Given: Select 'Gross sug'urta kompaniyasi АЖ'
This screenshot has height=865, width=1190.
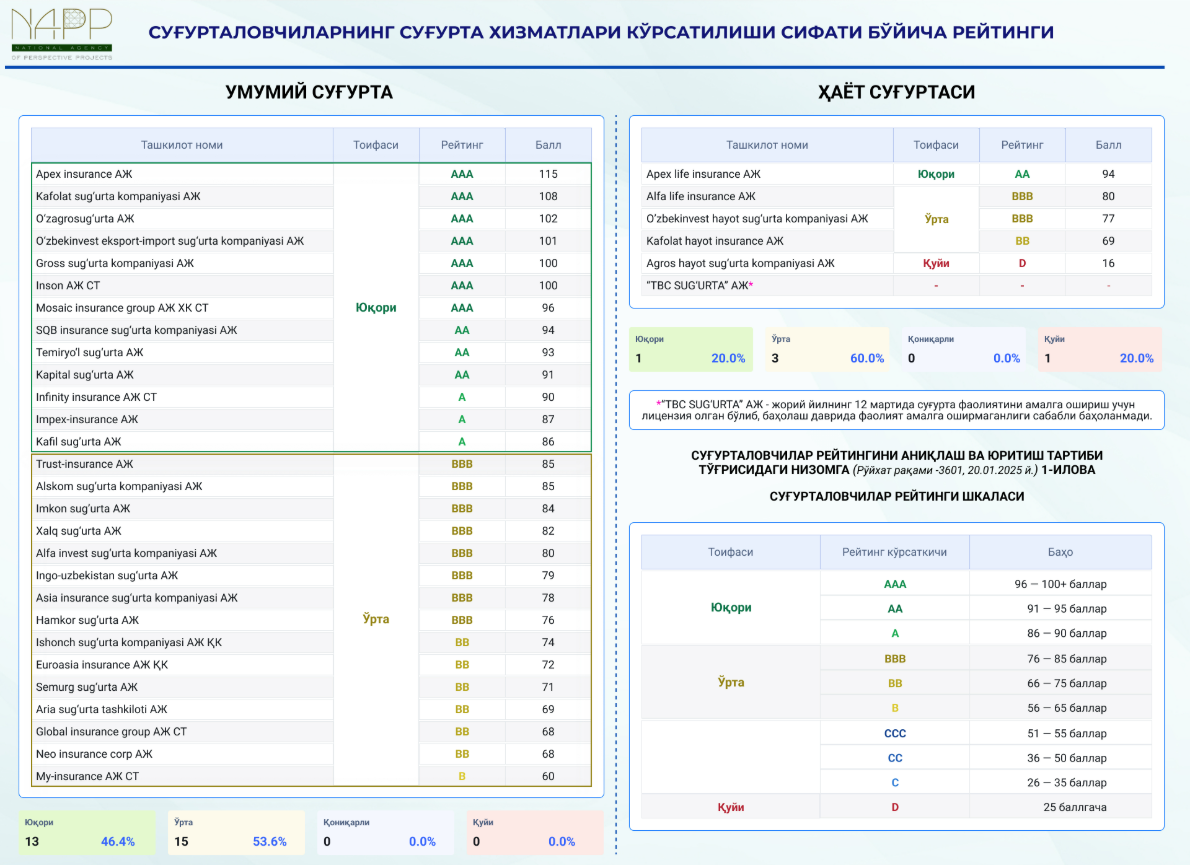Looking at the screenshot, I should click(x=115, y=263).
